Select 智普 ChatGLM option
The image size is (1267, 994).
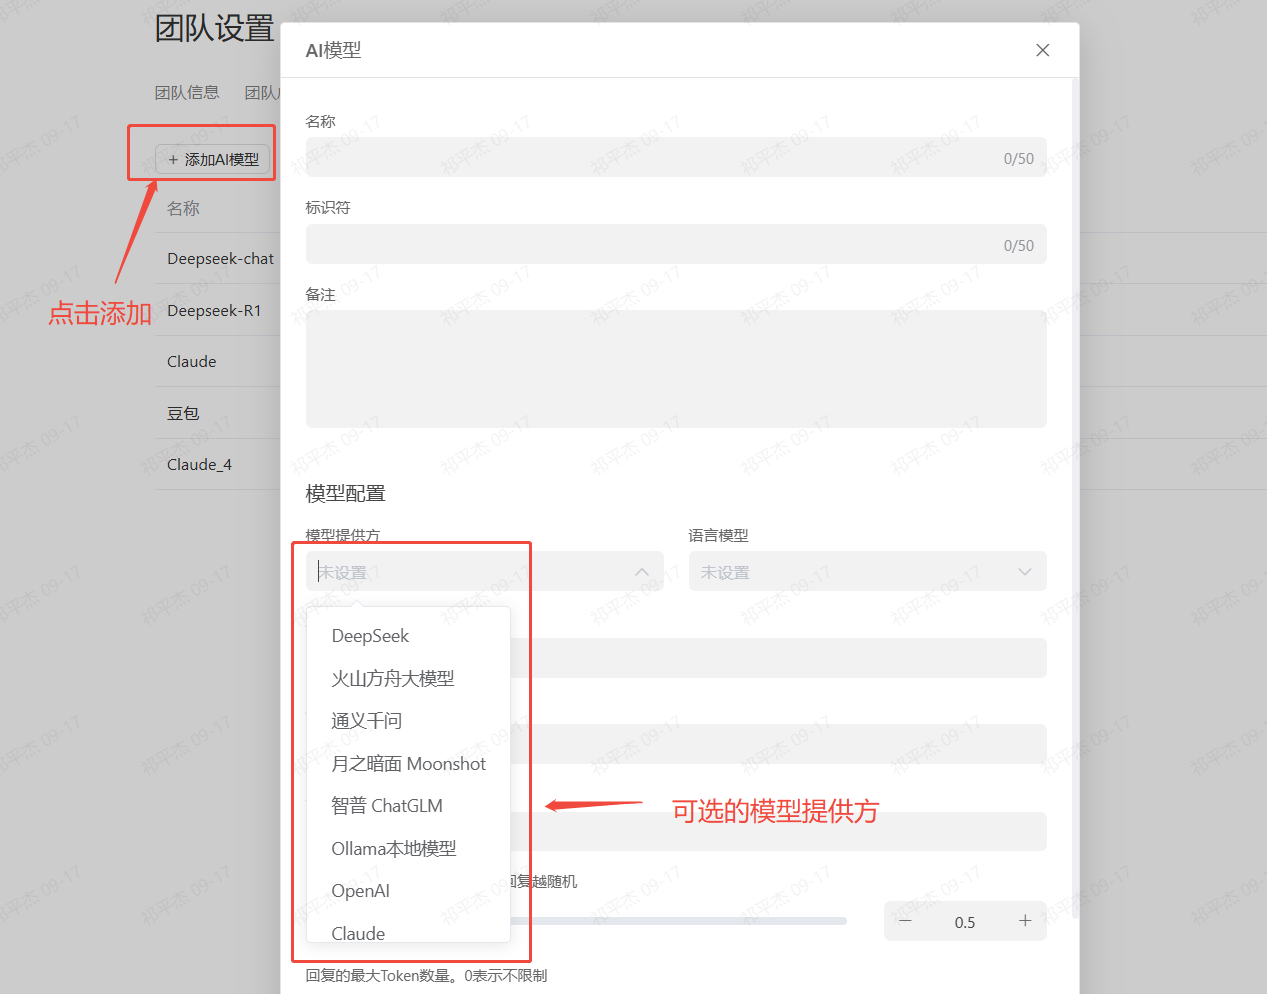tap(386, 806)
